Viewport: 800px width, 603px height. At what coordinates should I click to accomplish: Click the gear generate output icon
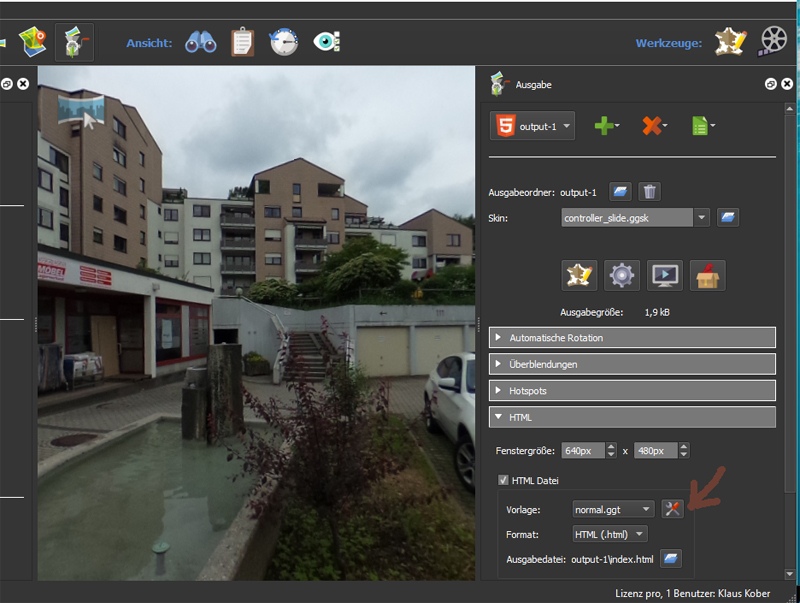622,275
